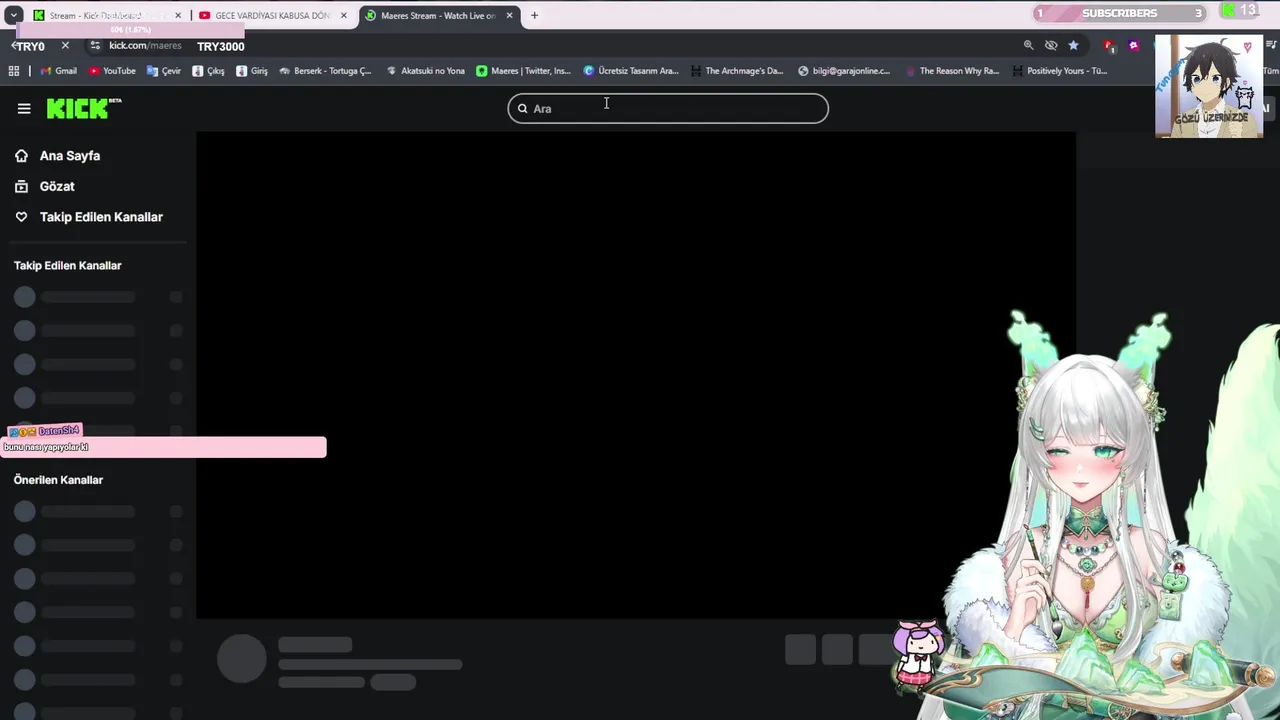Open the zoom magnifier icon
The width and height of the screenshot is (1280, 720).
pyautogui.click(x=1028, y=46)
